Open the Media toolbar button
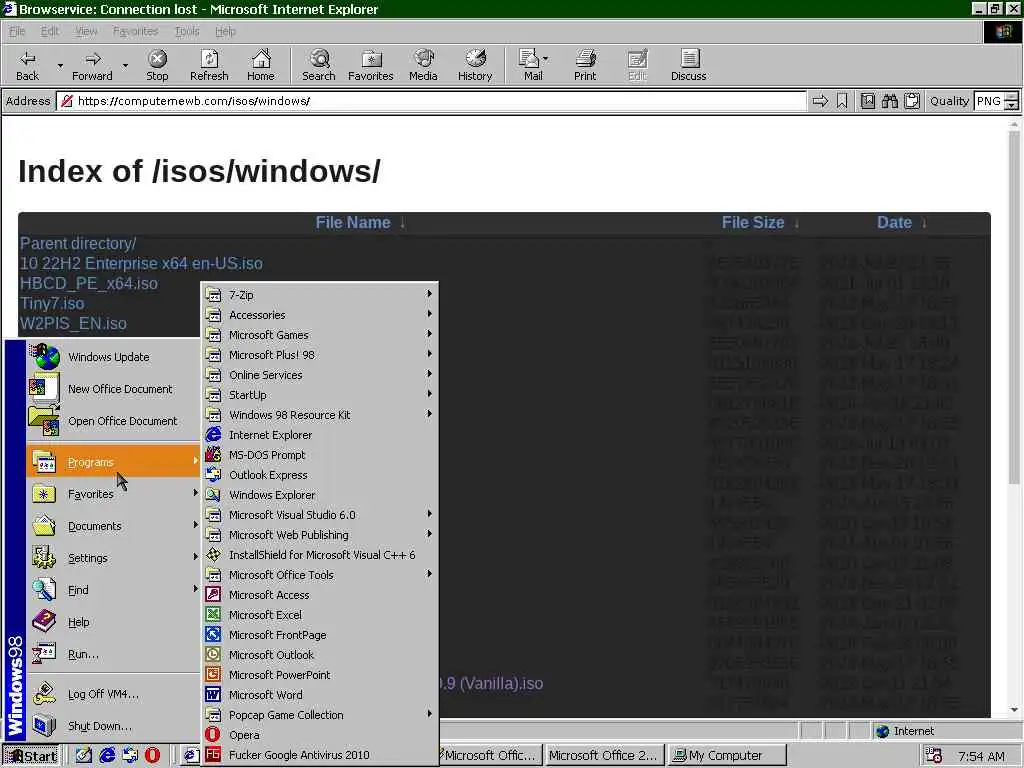This screenshot has height=768, width=1024. tap(423, 65)
